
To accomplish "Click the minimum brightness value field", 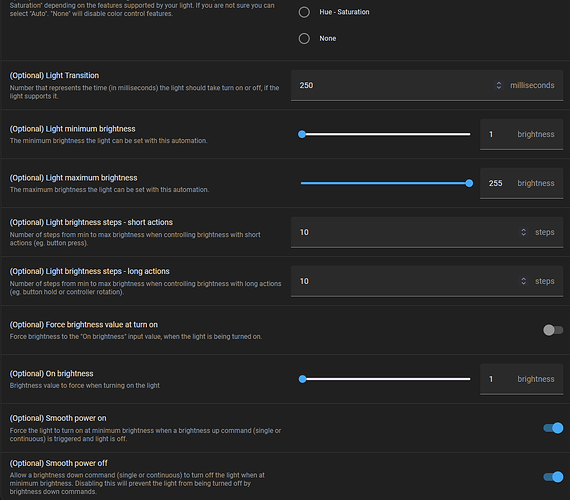I will click(521, 134).
